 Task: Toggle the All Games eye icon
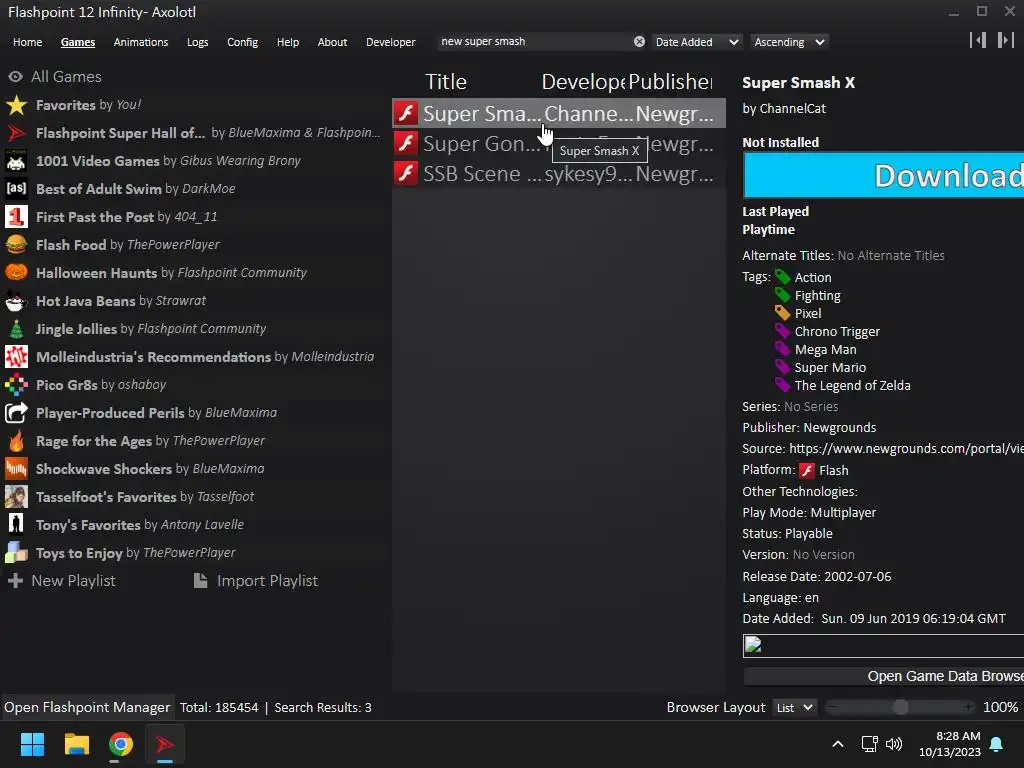coord(15,77)
